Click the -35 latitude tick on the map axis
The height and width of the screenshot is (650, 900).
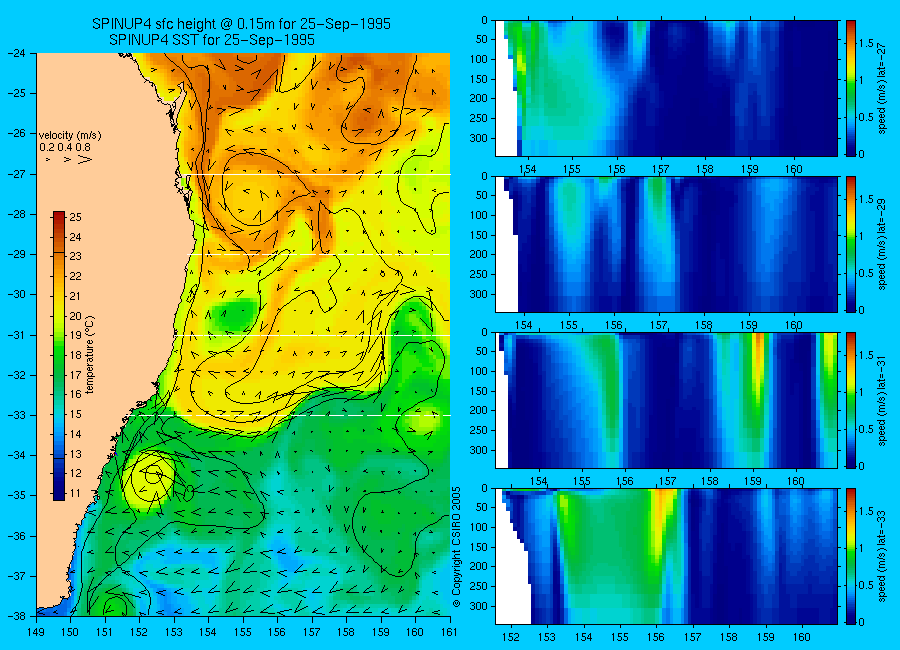click(x=17, y=496)
